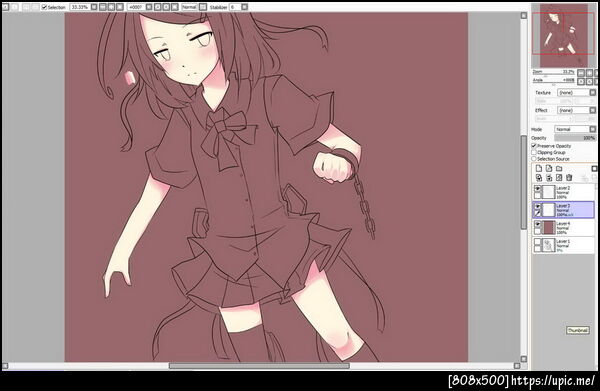Click the Layer 3 thumbnail
The width and height of the screenshot is (600, 391).
coord(549,210)
